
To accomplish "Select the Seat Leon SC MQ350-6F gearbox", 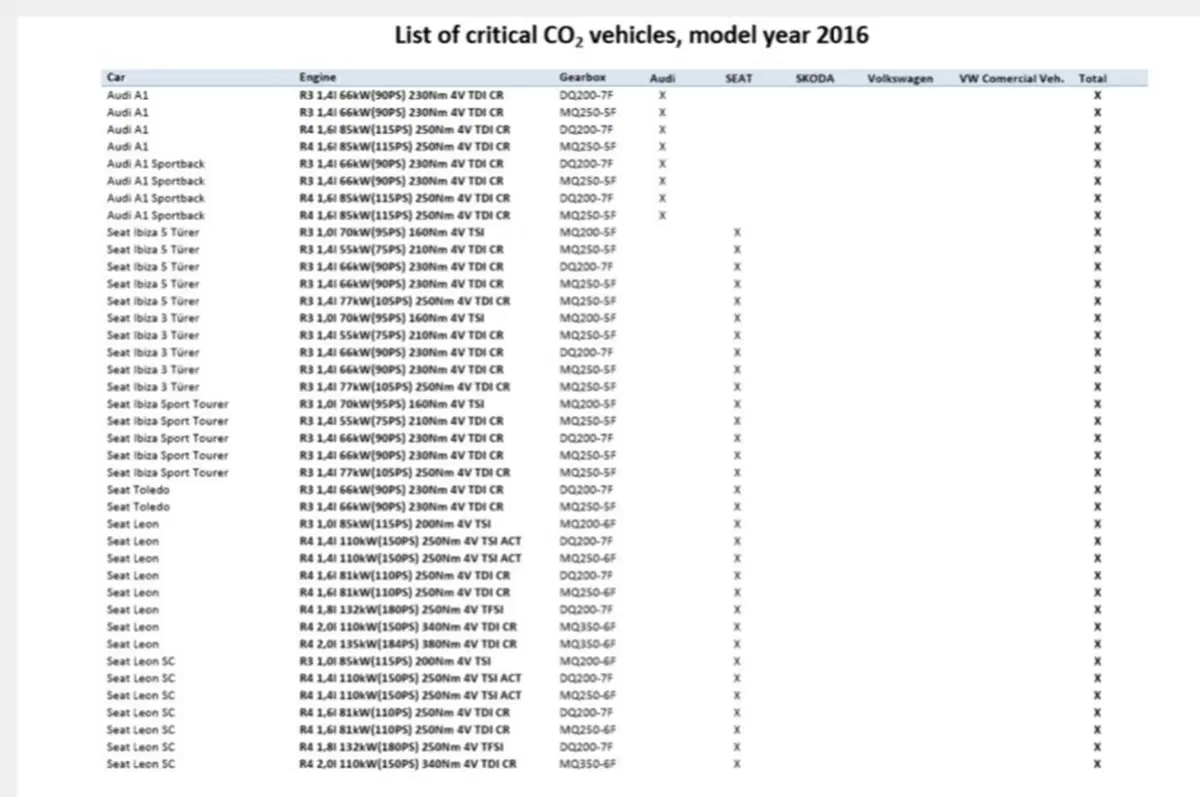I will [x=587, y=764].
